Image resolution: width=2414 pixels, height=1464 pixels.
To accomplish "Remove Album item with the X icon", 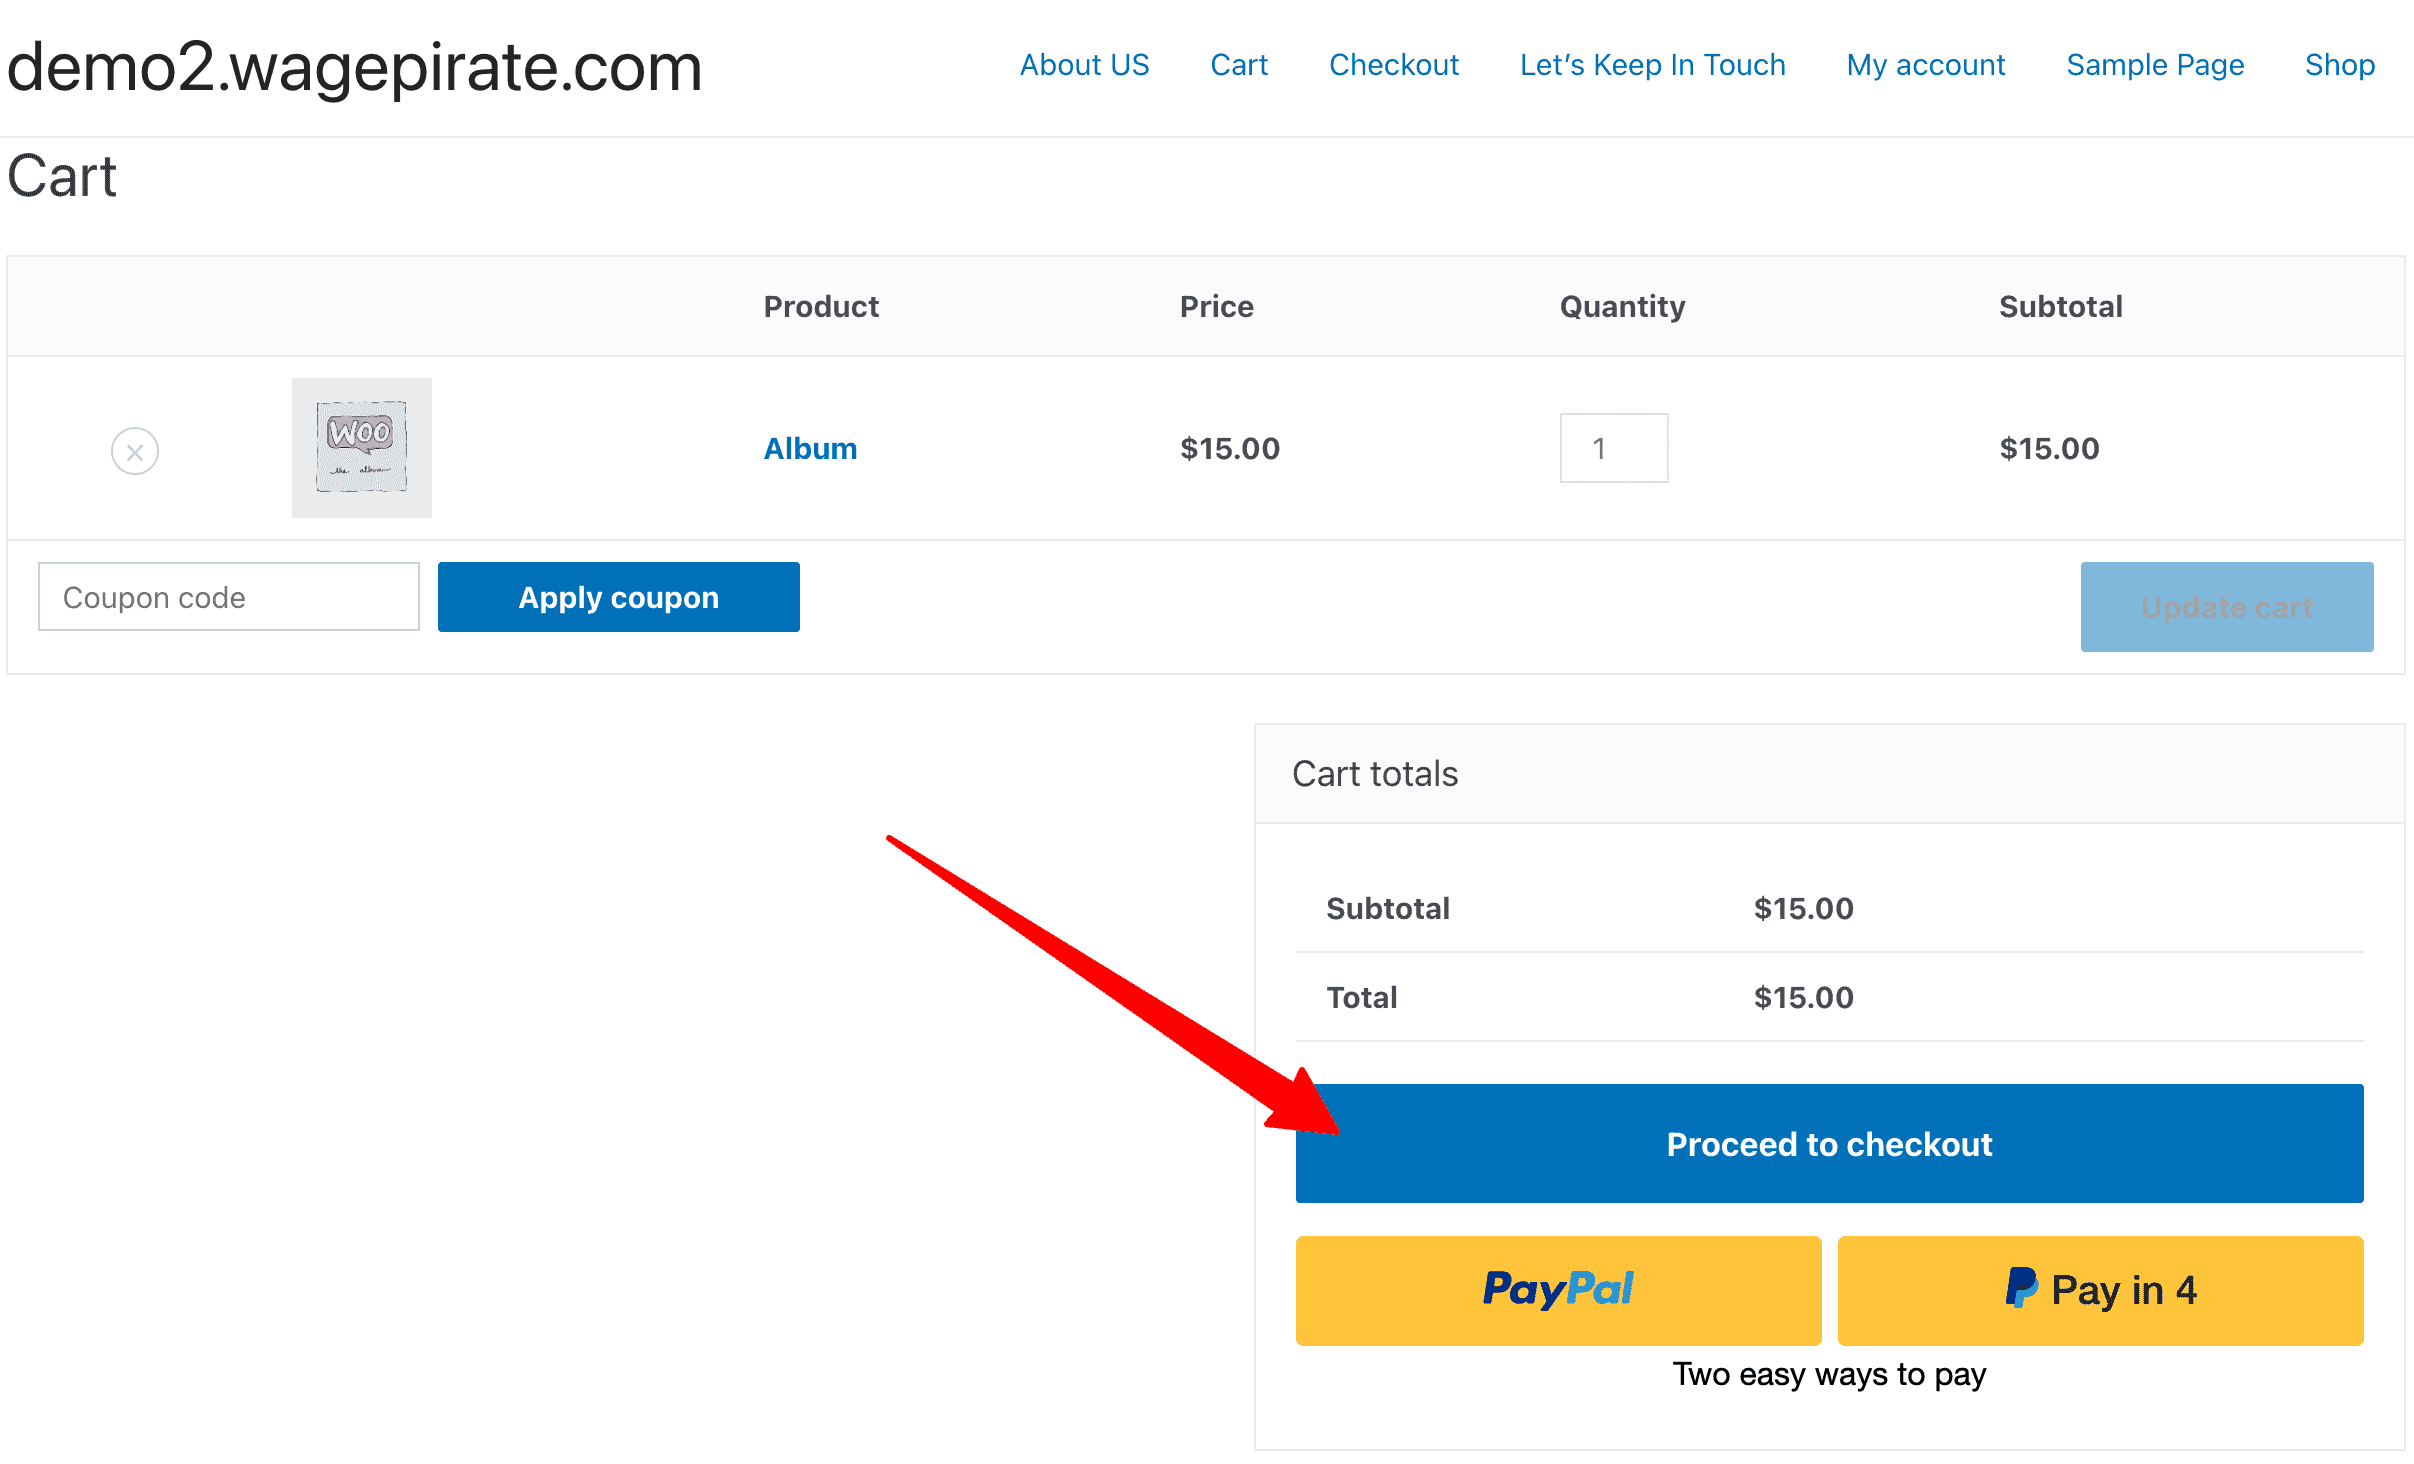I will click(135, 451).
